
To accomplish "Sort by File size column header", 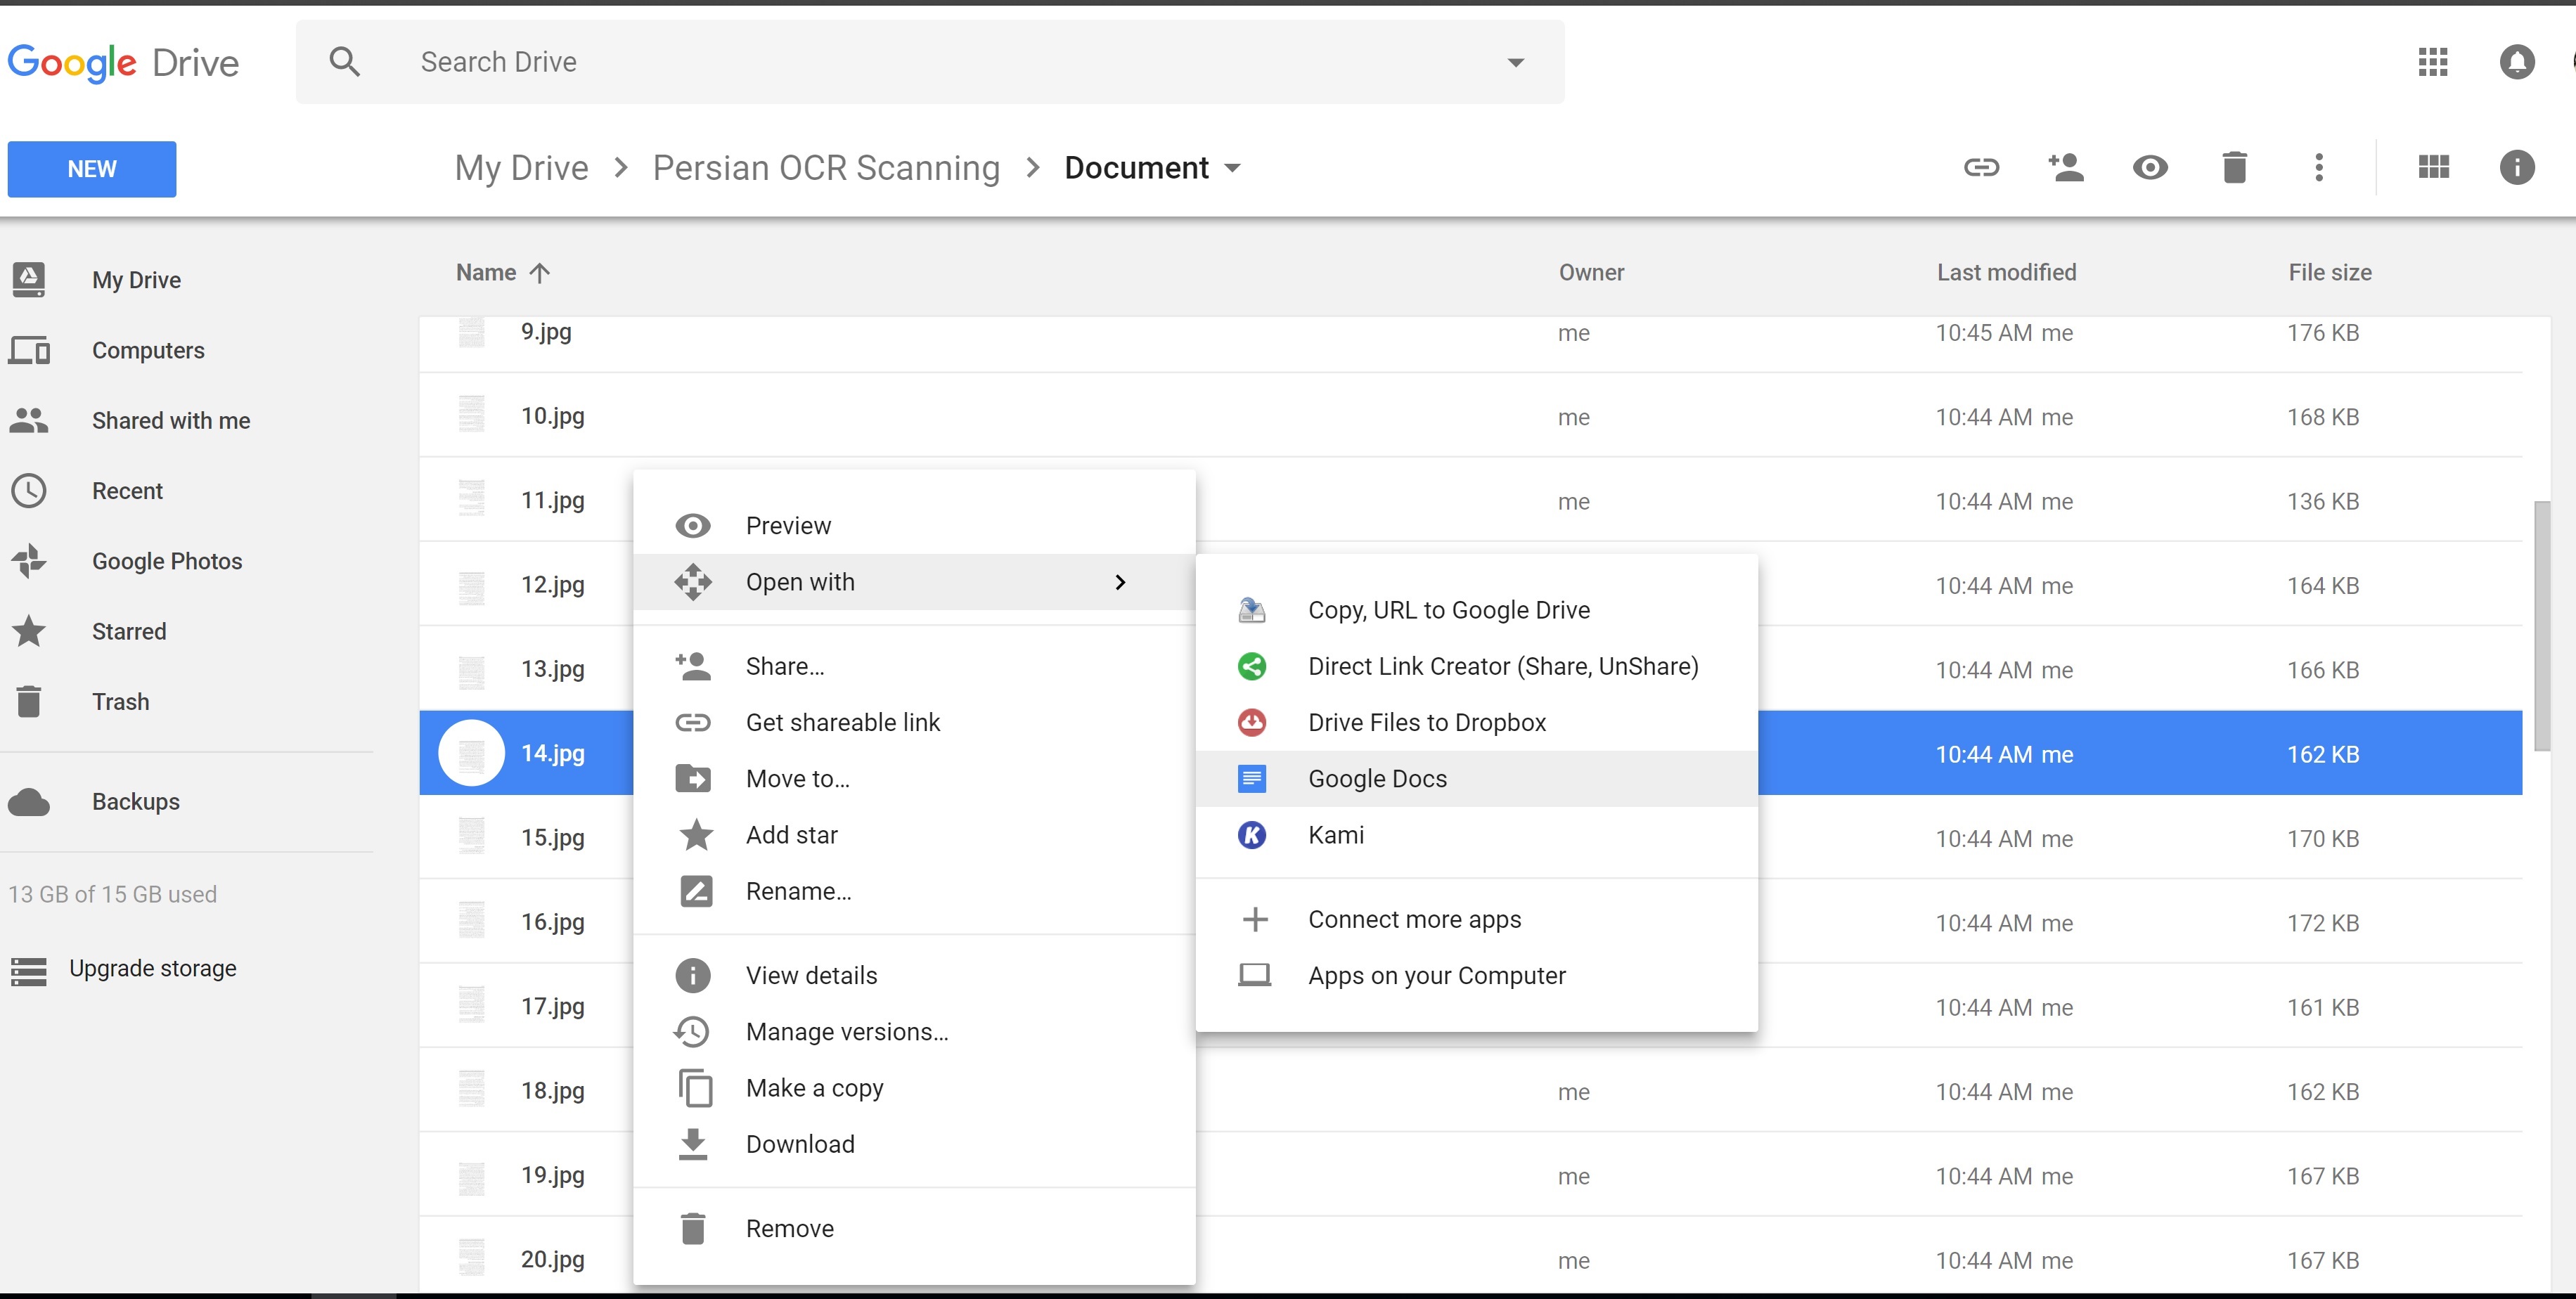I will point(2329,272).
